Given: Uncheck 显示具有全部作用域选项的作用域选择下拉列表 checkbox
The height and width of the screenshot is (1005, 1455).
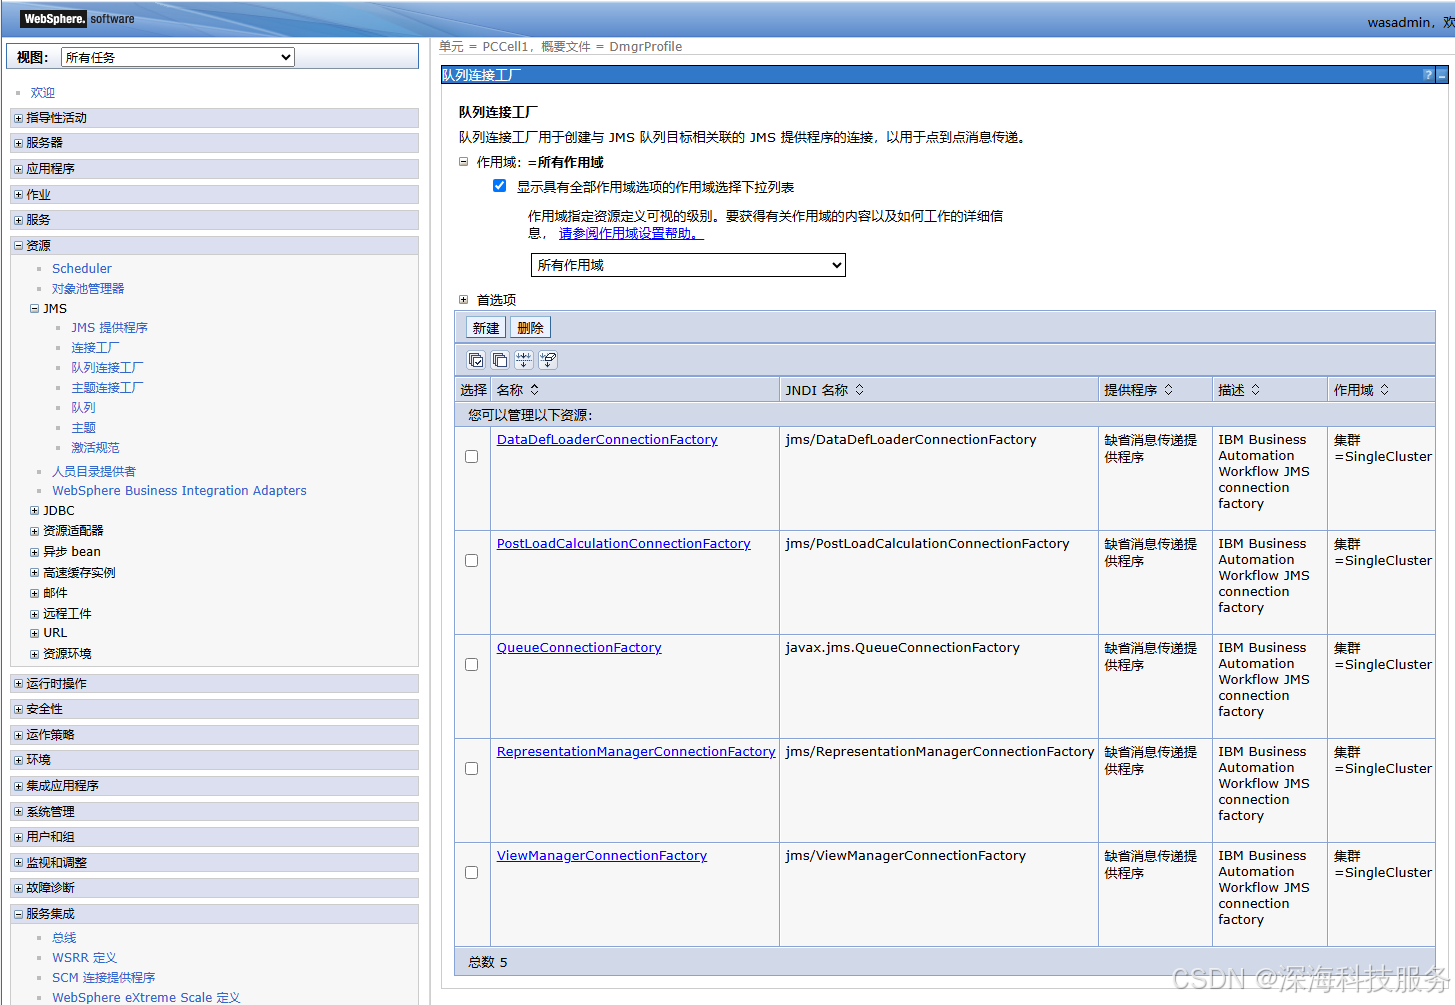Looking at the screenshot, I should 499,186.
